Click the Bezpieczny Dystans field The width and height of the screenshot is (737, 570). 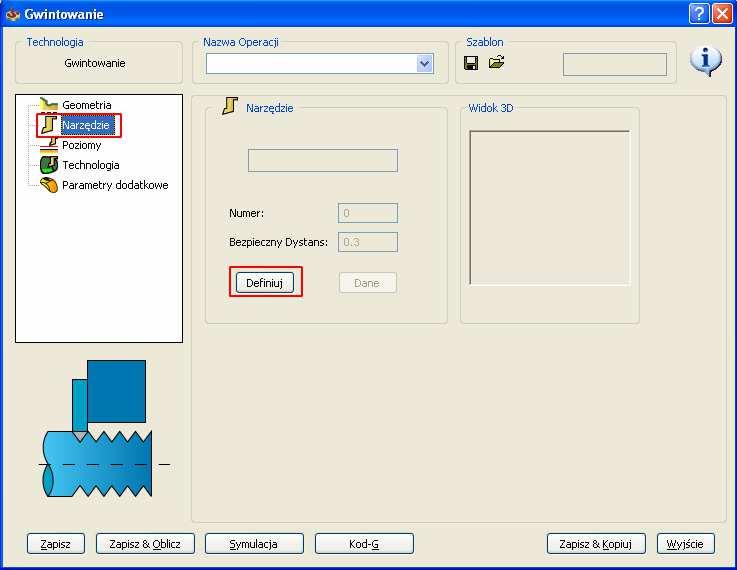click(368, 242)
